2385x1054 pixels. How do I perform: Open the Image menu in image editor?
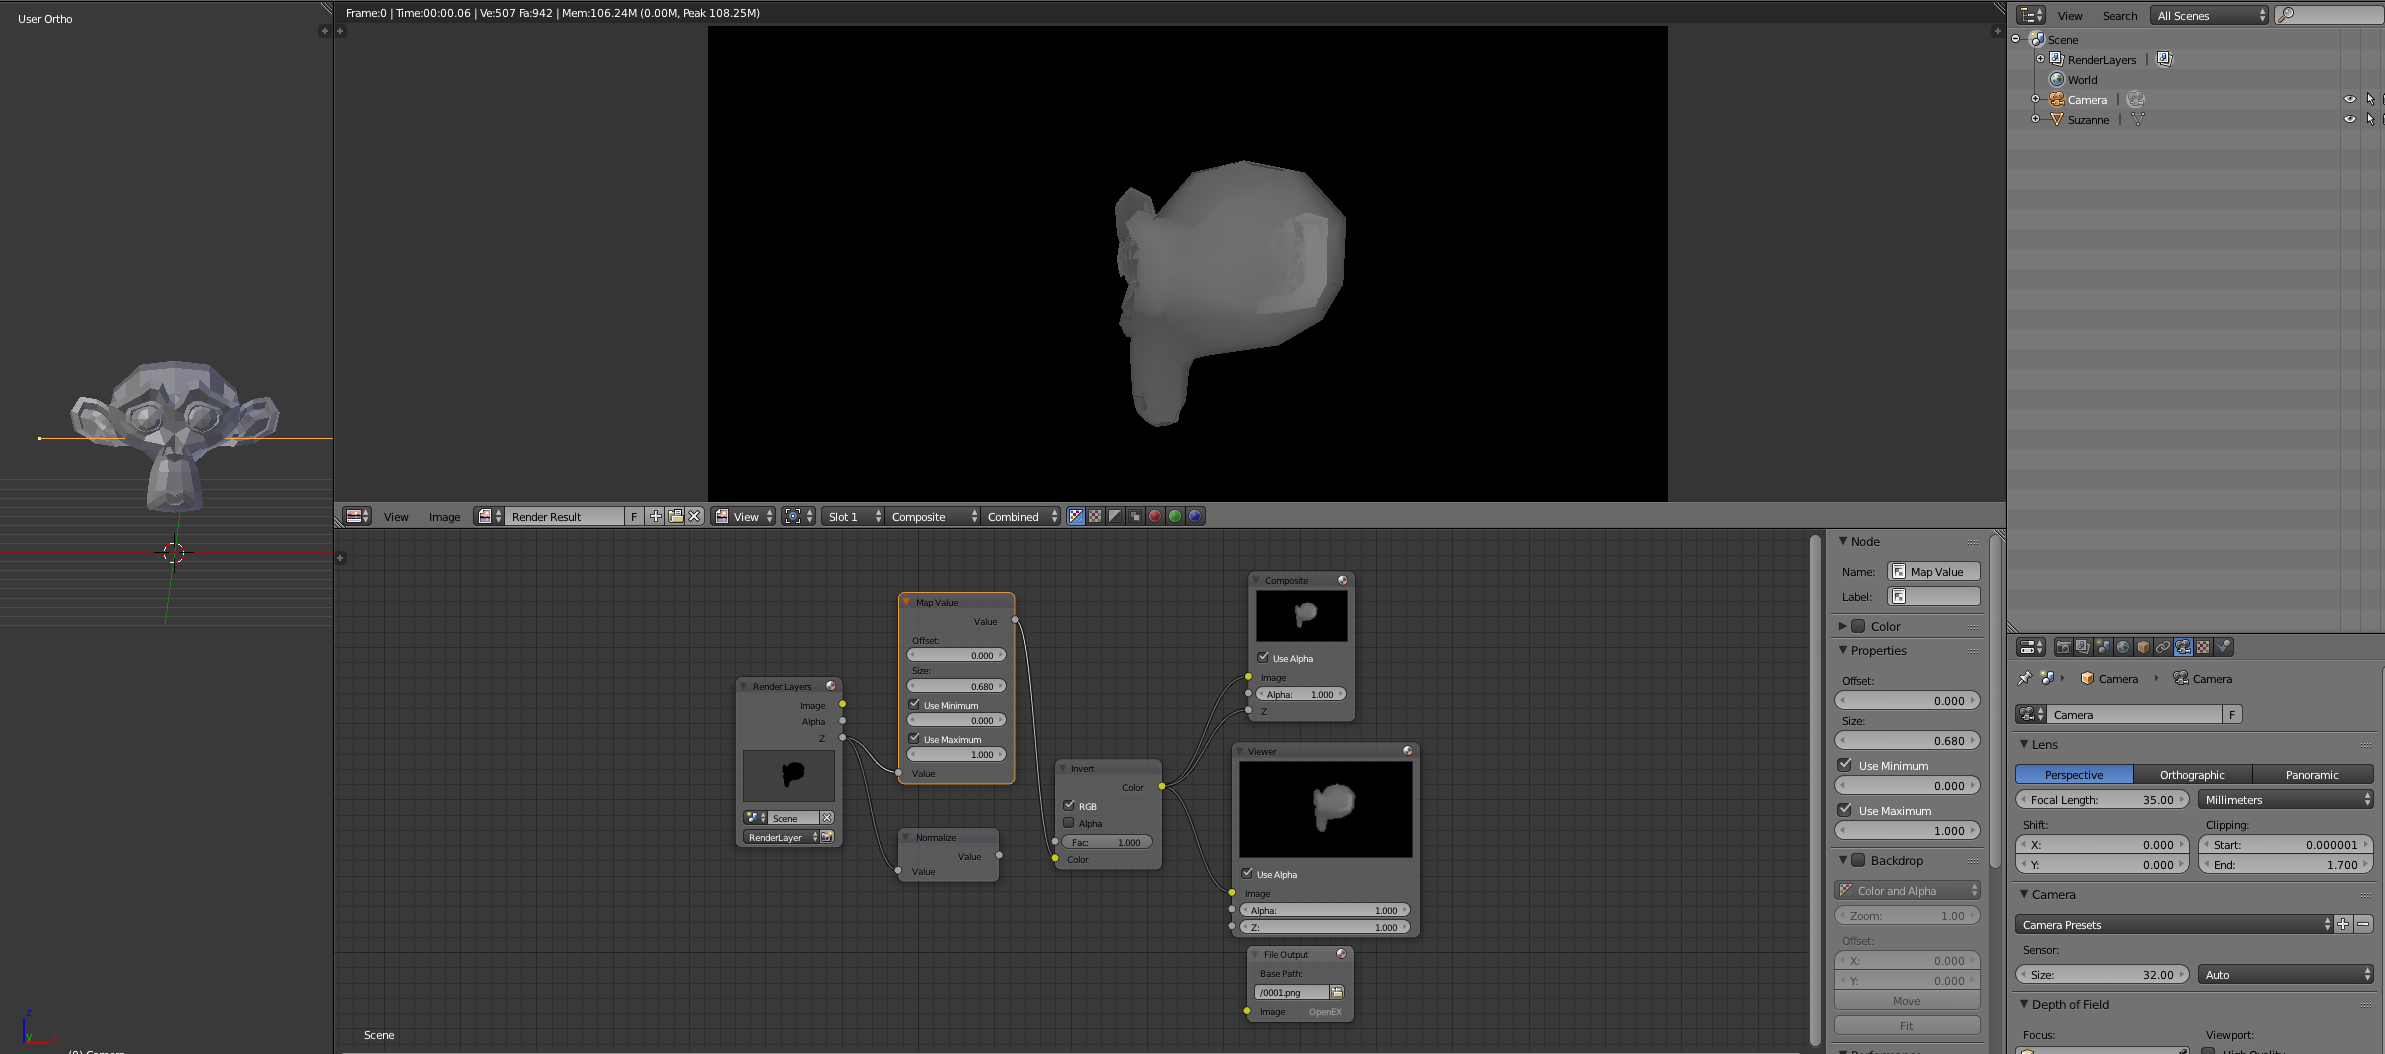(444, 516)
